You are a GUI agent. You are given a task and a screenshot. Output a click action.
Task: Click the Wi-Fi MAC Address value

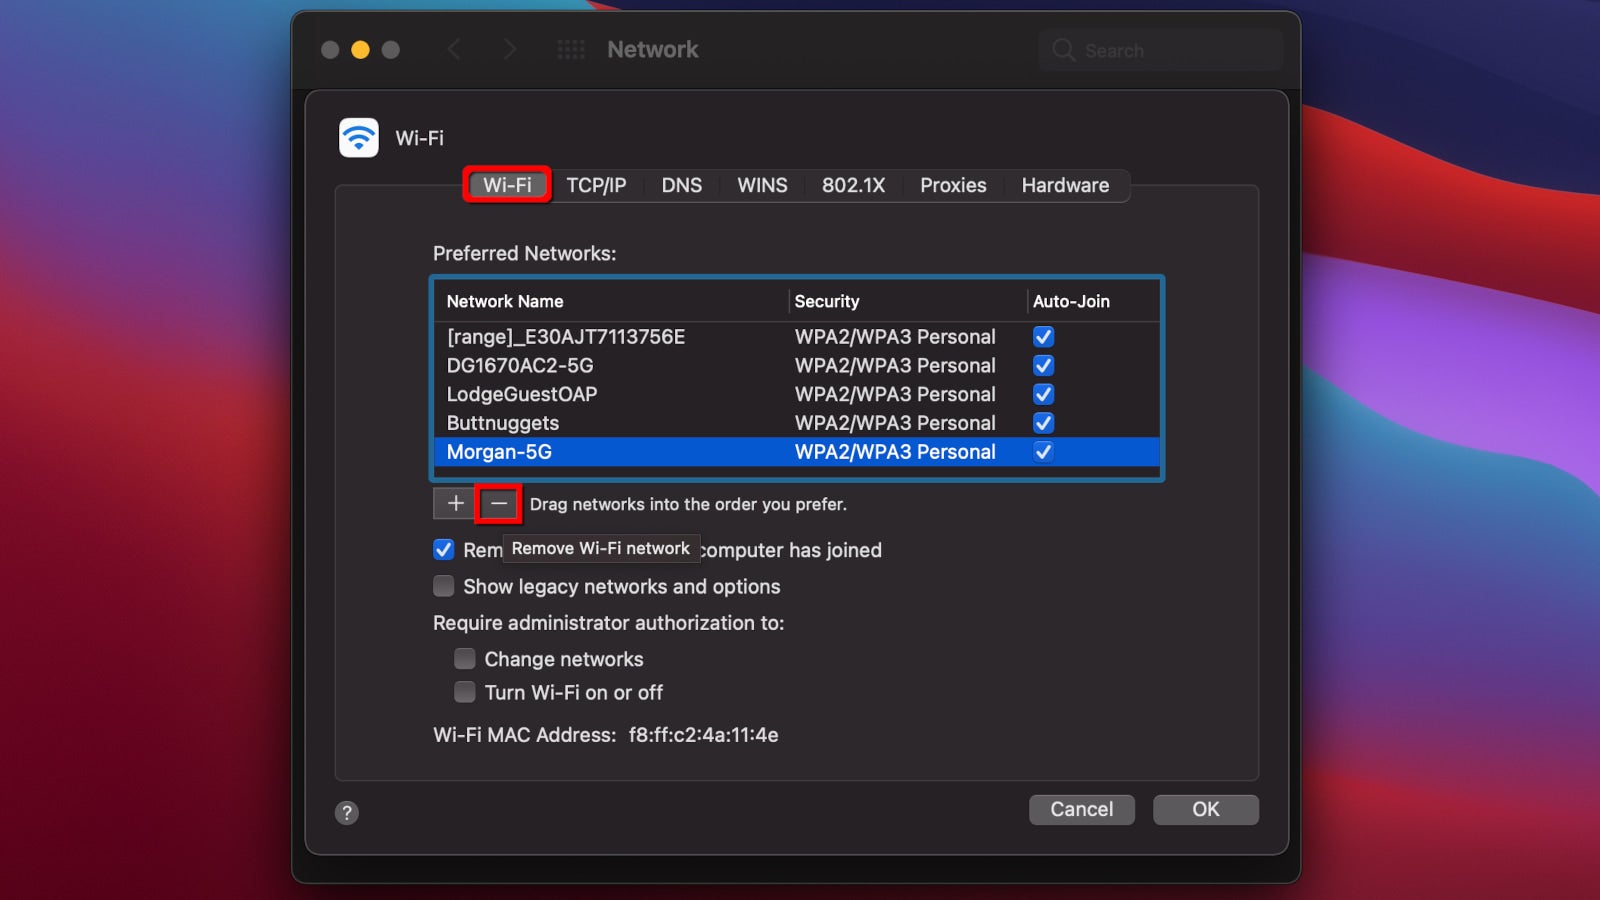pos(703,735)
